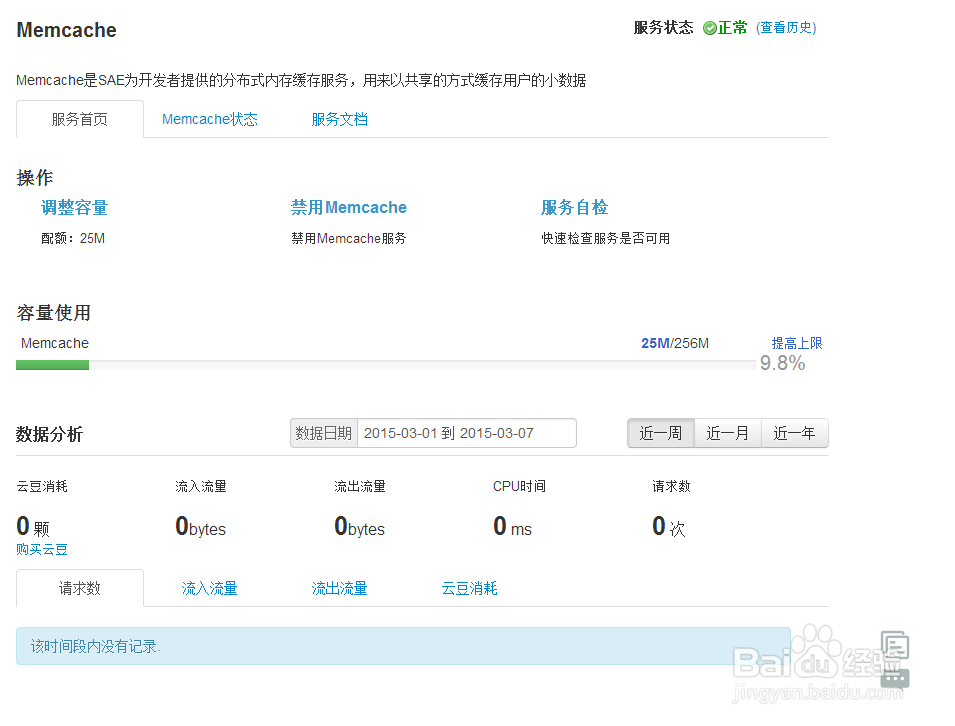Switch to 流入流量 chart tab
This screenshot has width=955, height=726.
[210, 588]
